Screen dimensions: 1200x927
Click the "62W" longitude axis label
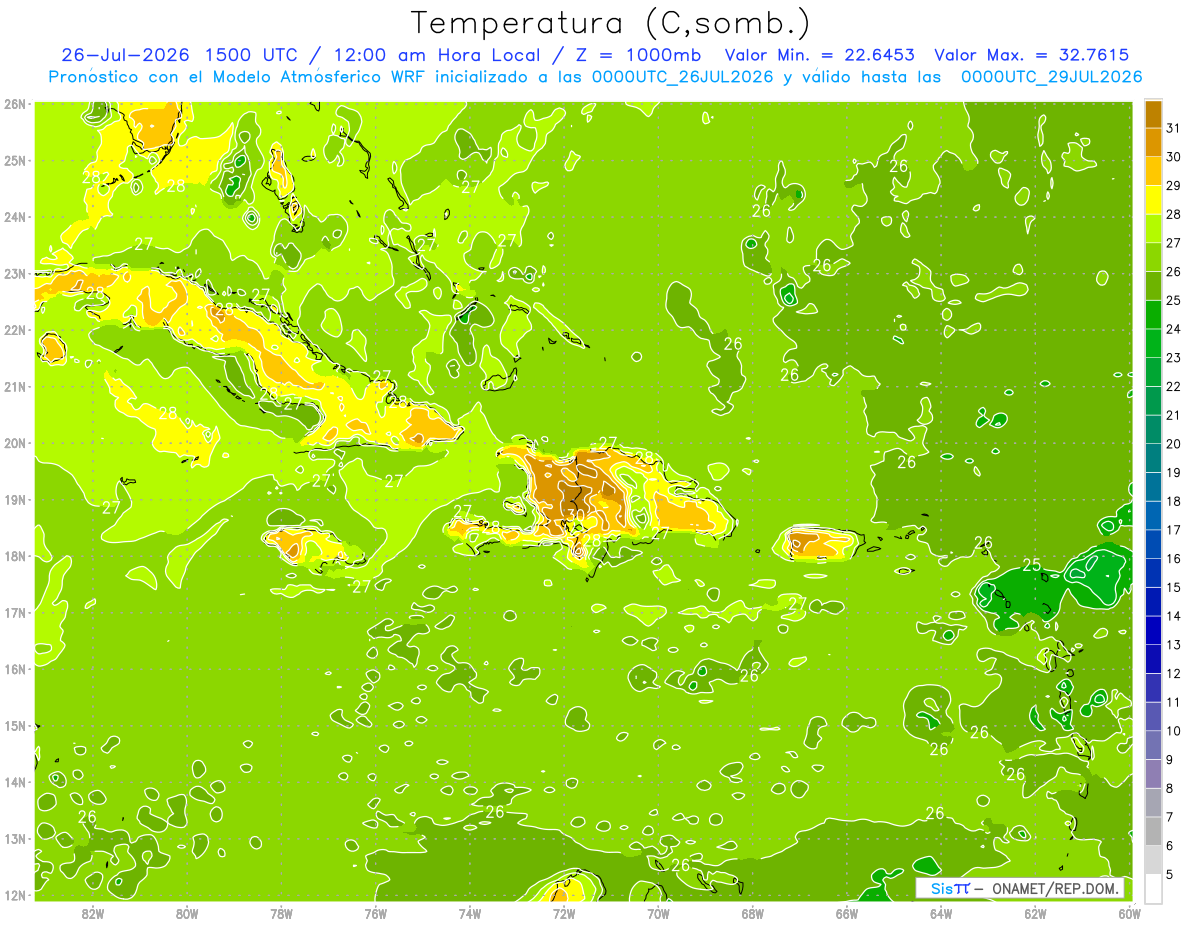pos(1035,913)
